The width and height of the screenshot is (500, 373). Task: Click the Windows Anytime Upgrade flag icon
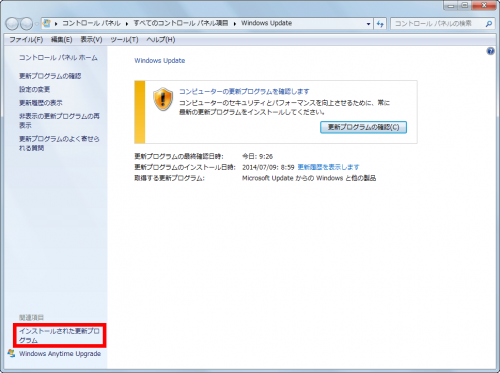(11, 353)
